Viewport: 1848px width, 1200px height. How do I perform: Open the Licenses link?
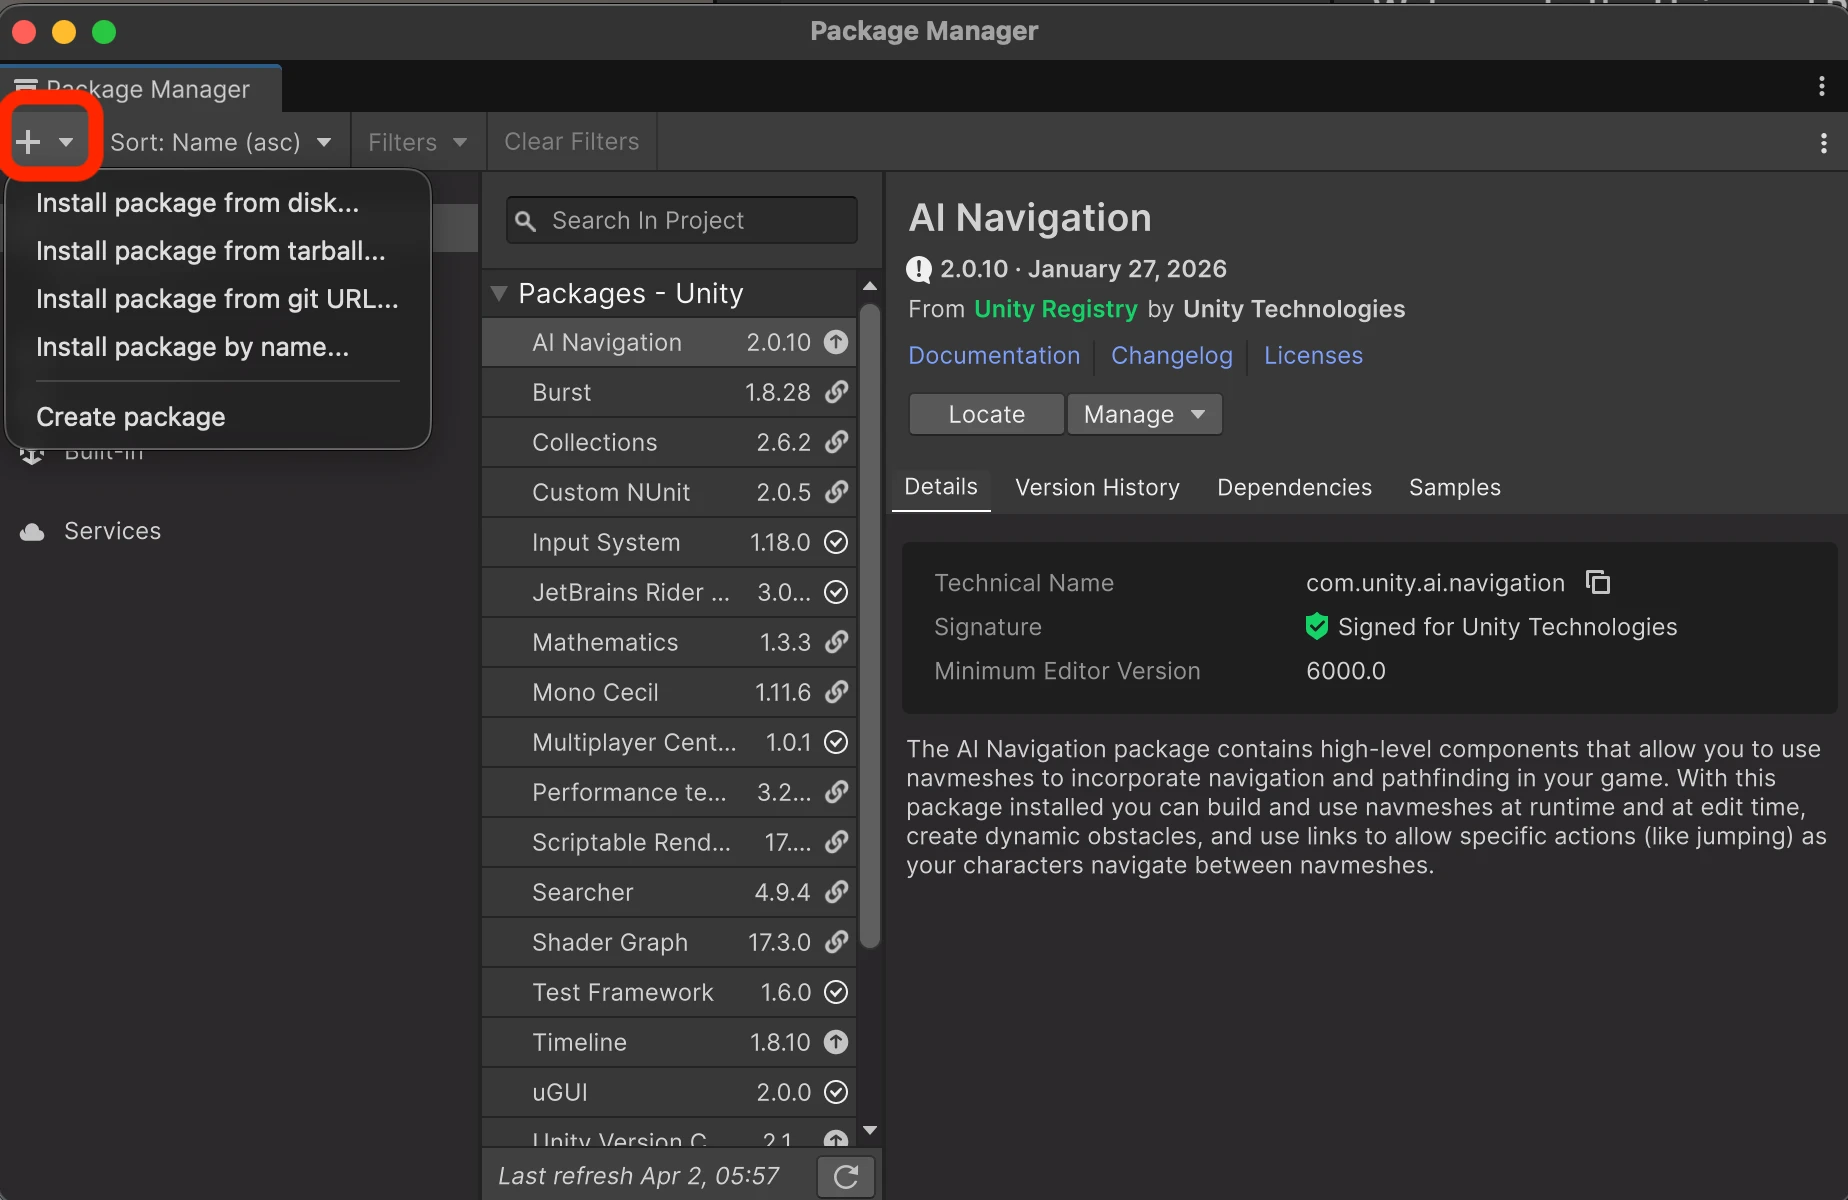(1313, 356)
